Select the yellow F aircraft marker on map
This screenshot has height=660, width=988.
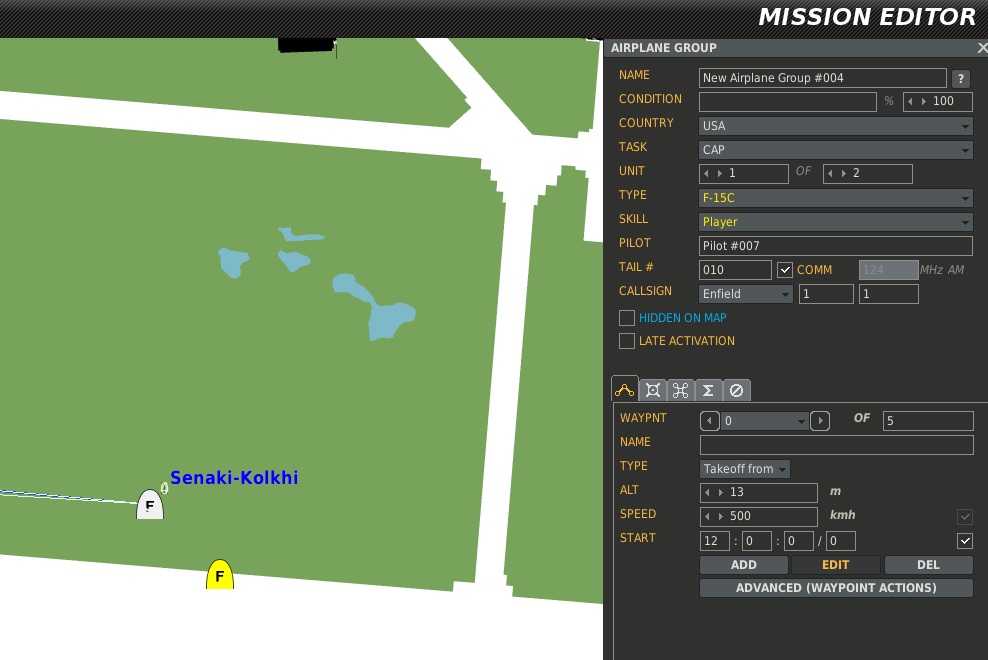[220, 574]
